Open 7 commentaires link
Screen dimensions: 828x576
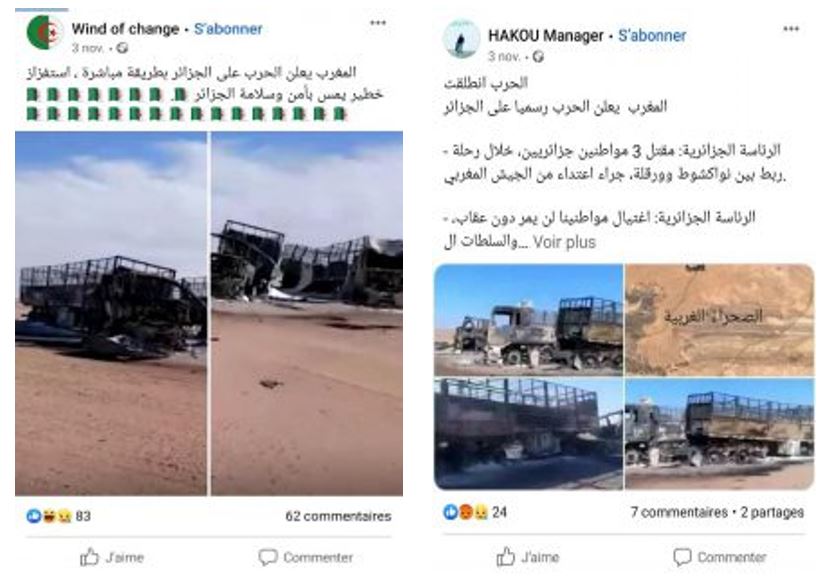679,512
